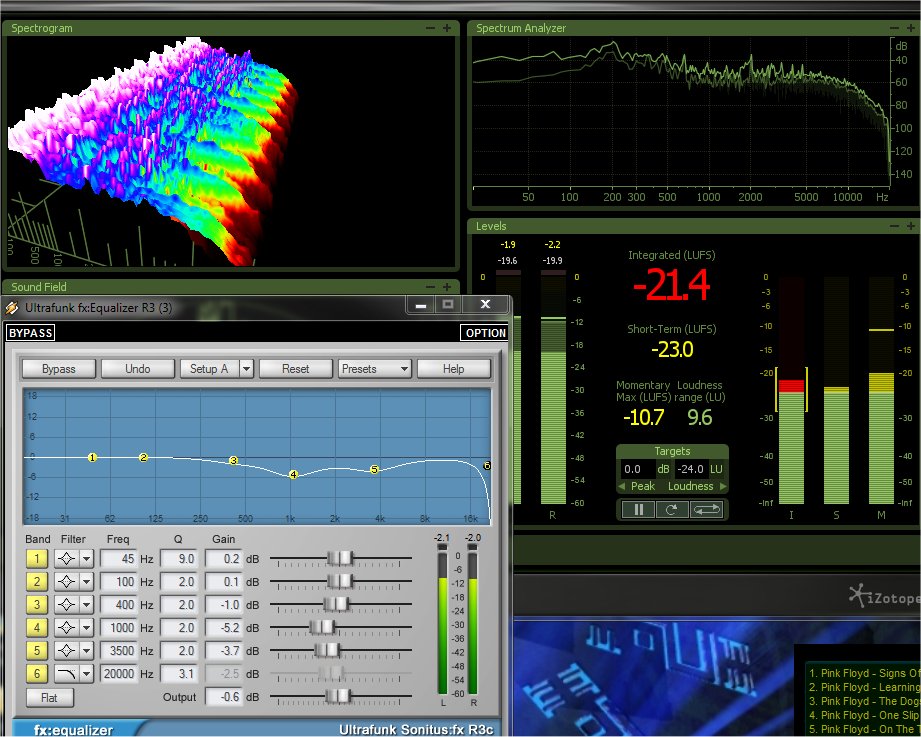Open the Presets dropdown

tap(374, 369)
